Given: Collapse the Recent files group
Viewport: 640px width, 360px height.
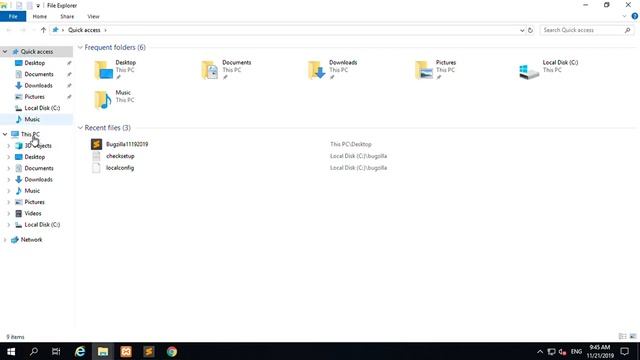Looking at the screenshot, I should (80, 128).
